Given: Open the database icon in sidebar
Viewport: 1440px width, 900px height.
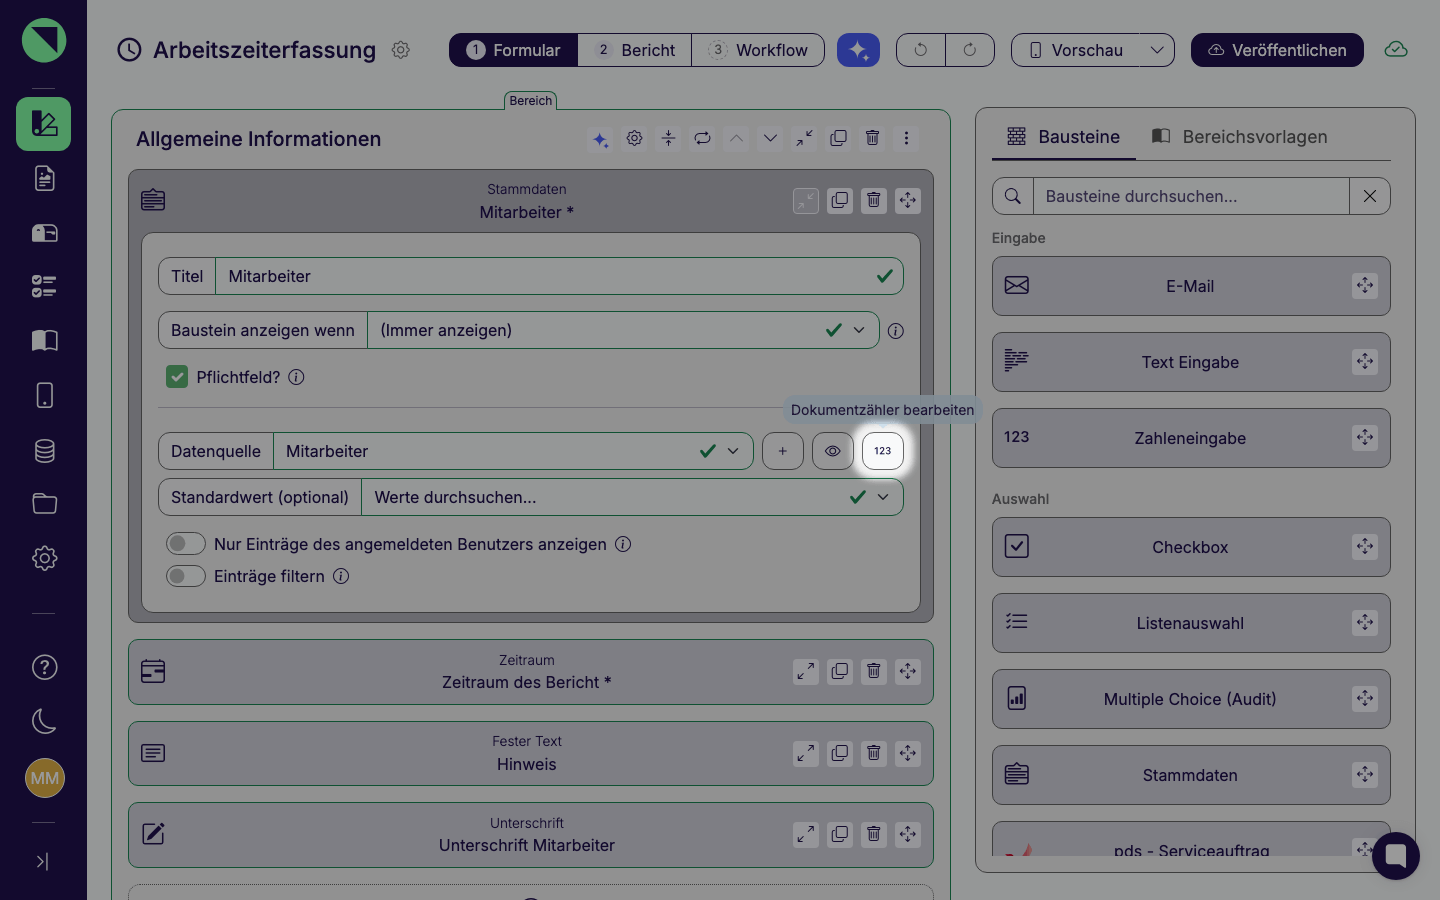Looking at the screenshot, I should [x=44, y=450].
